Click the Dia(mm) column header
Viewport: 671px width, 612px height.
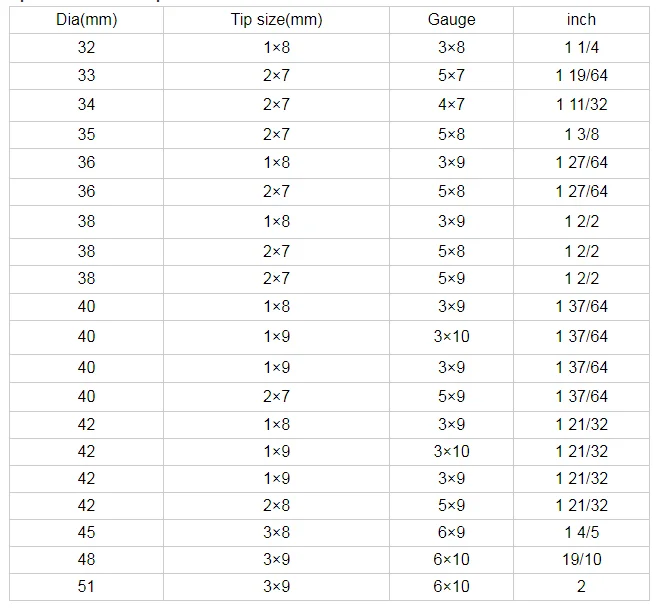click(x=86, y=20)
